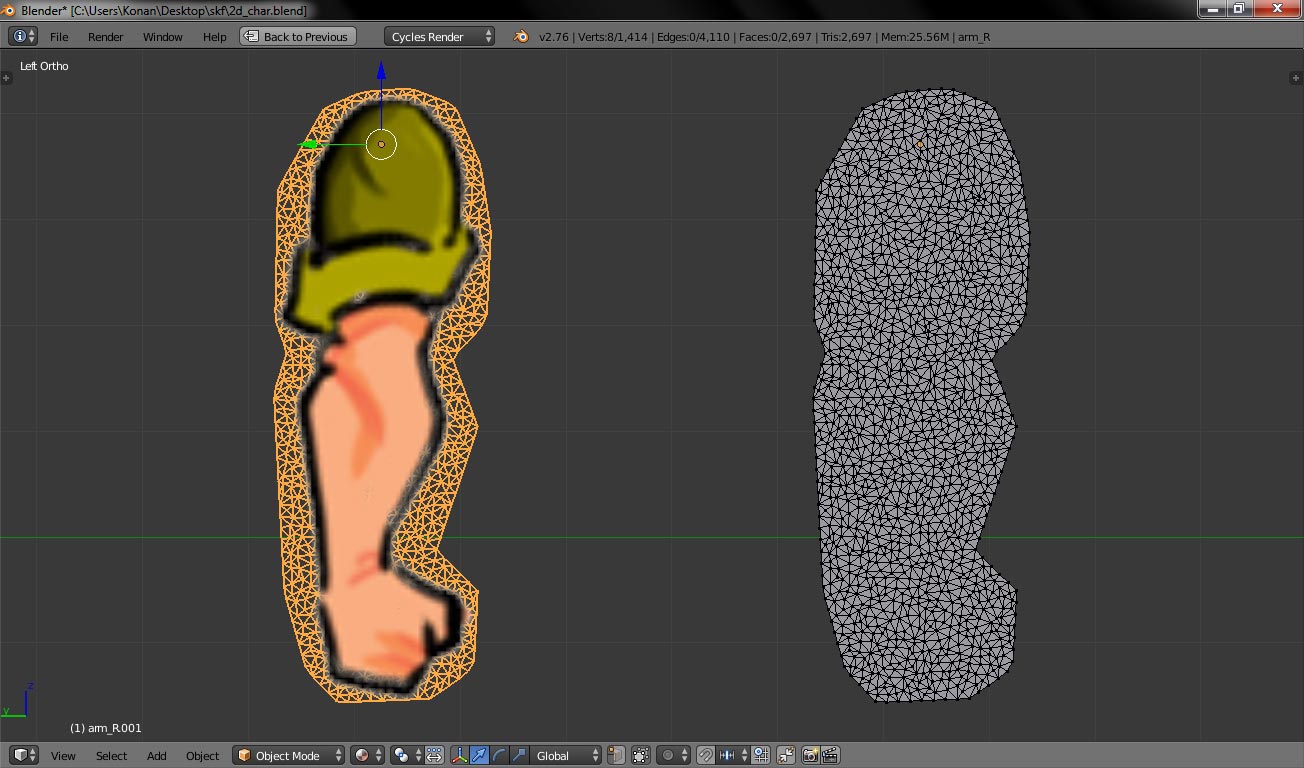Click the '(1) arm_R.001' object label
The width and height of the screenshot is (1304, 768).
106,728
